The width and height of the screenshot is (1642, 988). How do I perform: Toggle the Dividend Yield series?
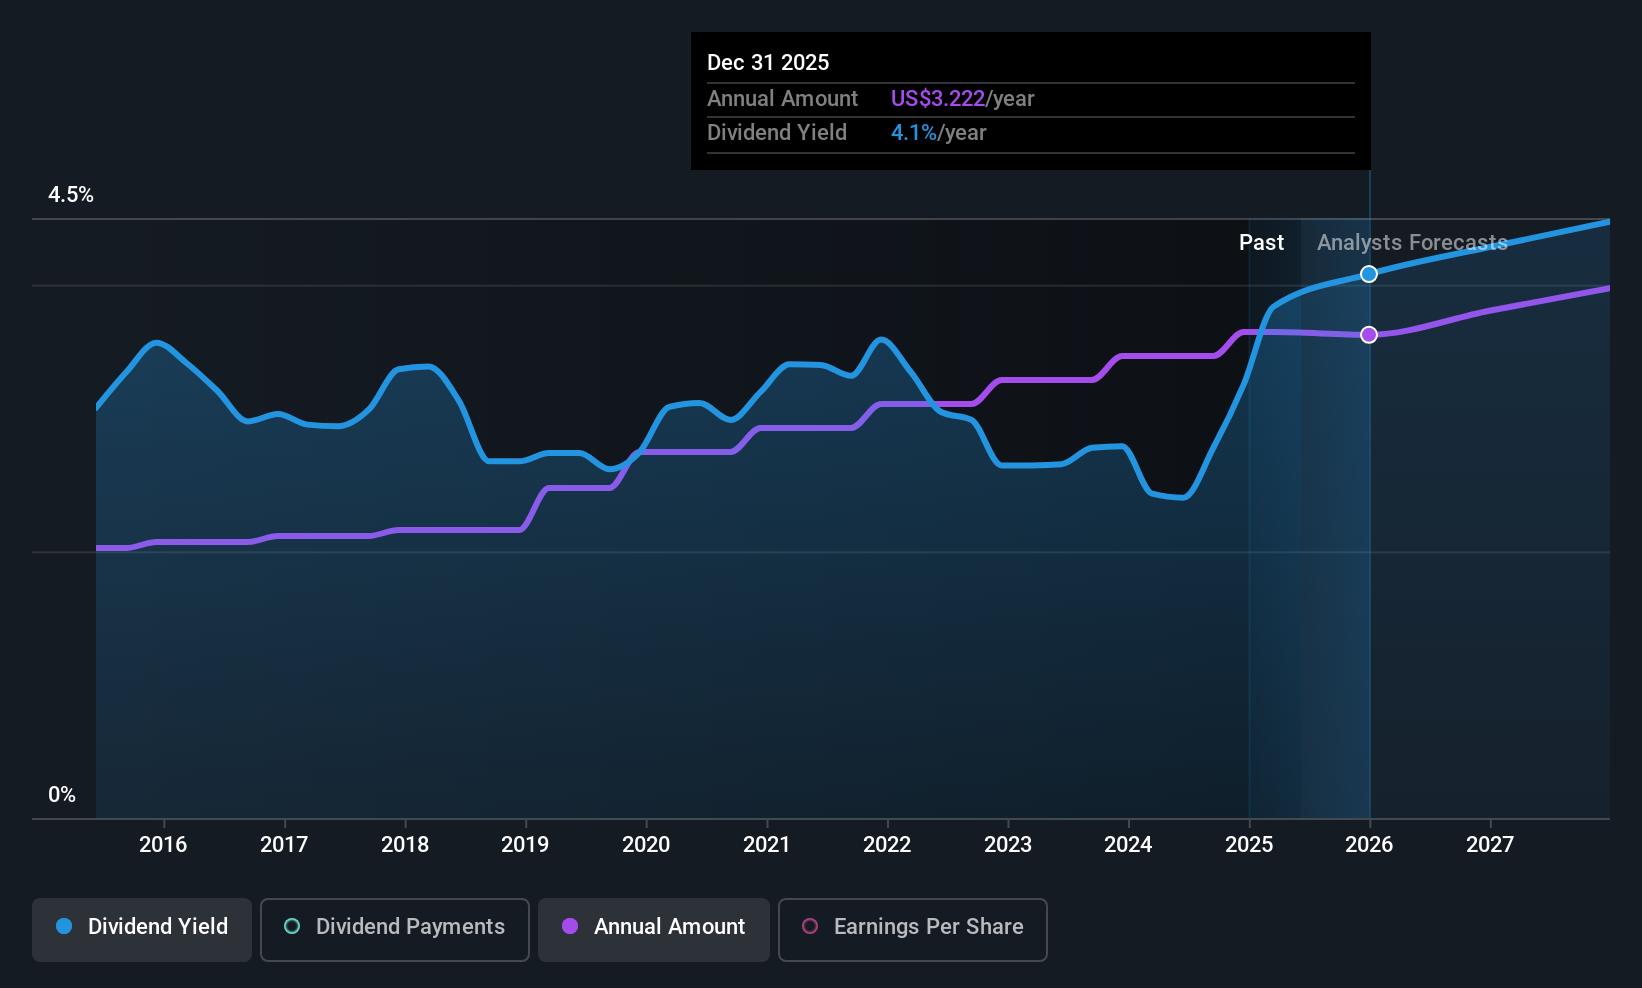pos(142,930)
